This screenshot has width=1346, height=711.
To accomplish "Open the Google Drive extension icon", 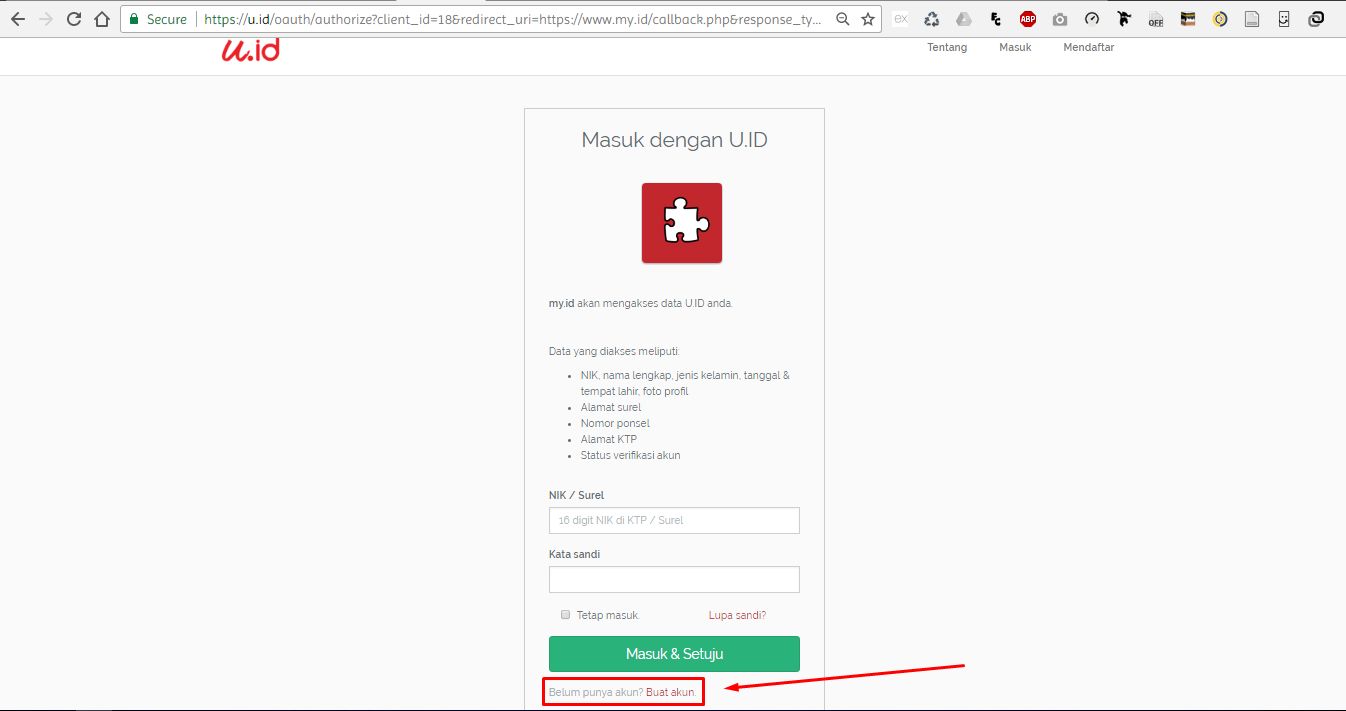I will click(x=964, y=19).
